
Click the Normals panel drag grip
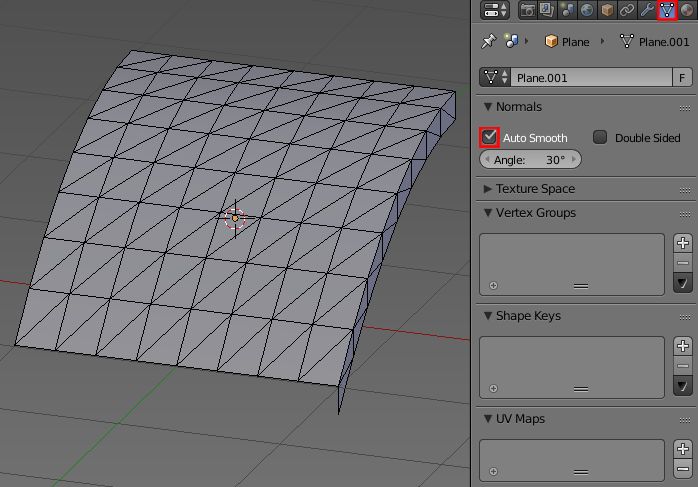(685, 108)
